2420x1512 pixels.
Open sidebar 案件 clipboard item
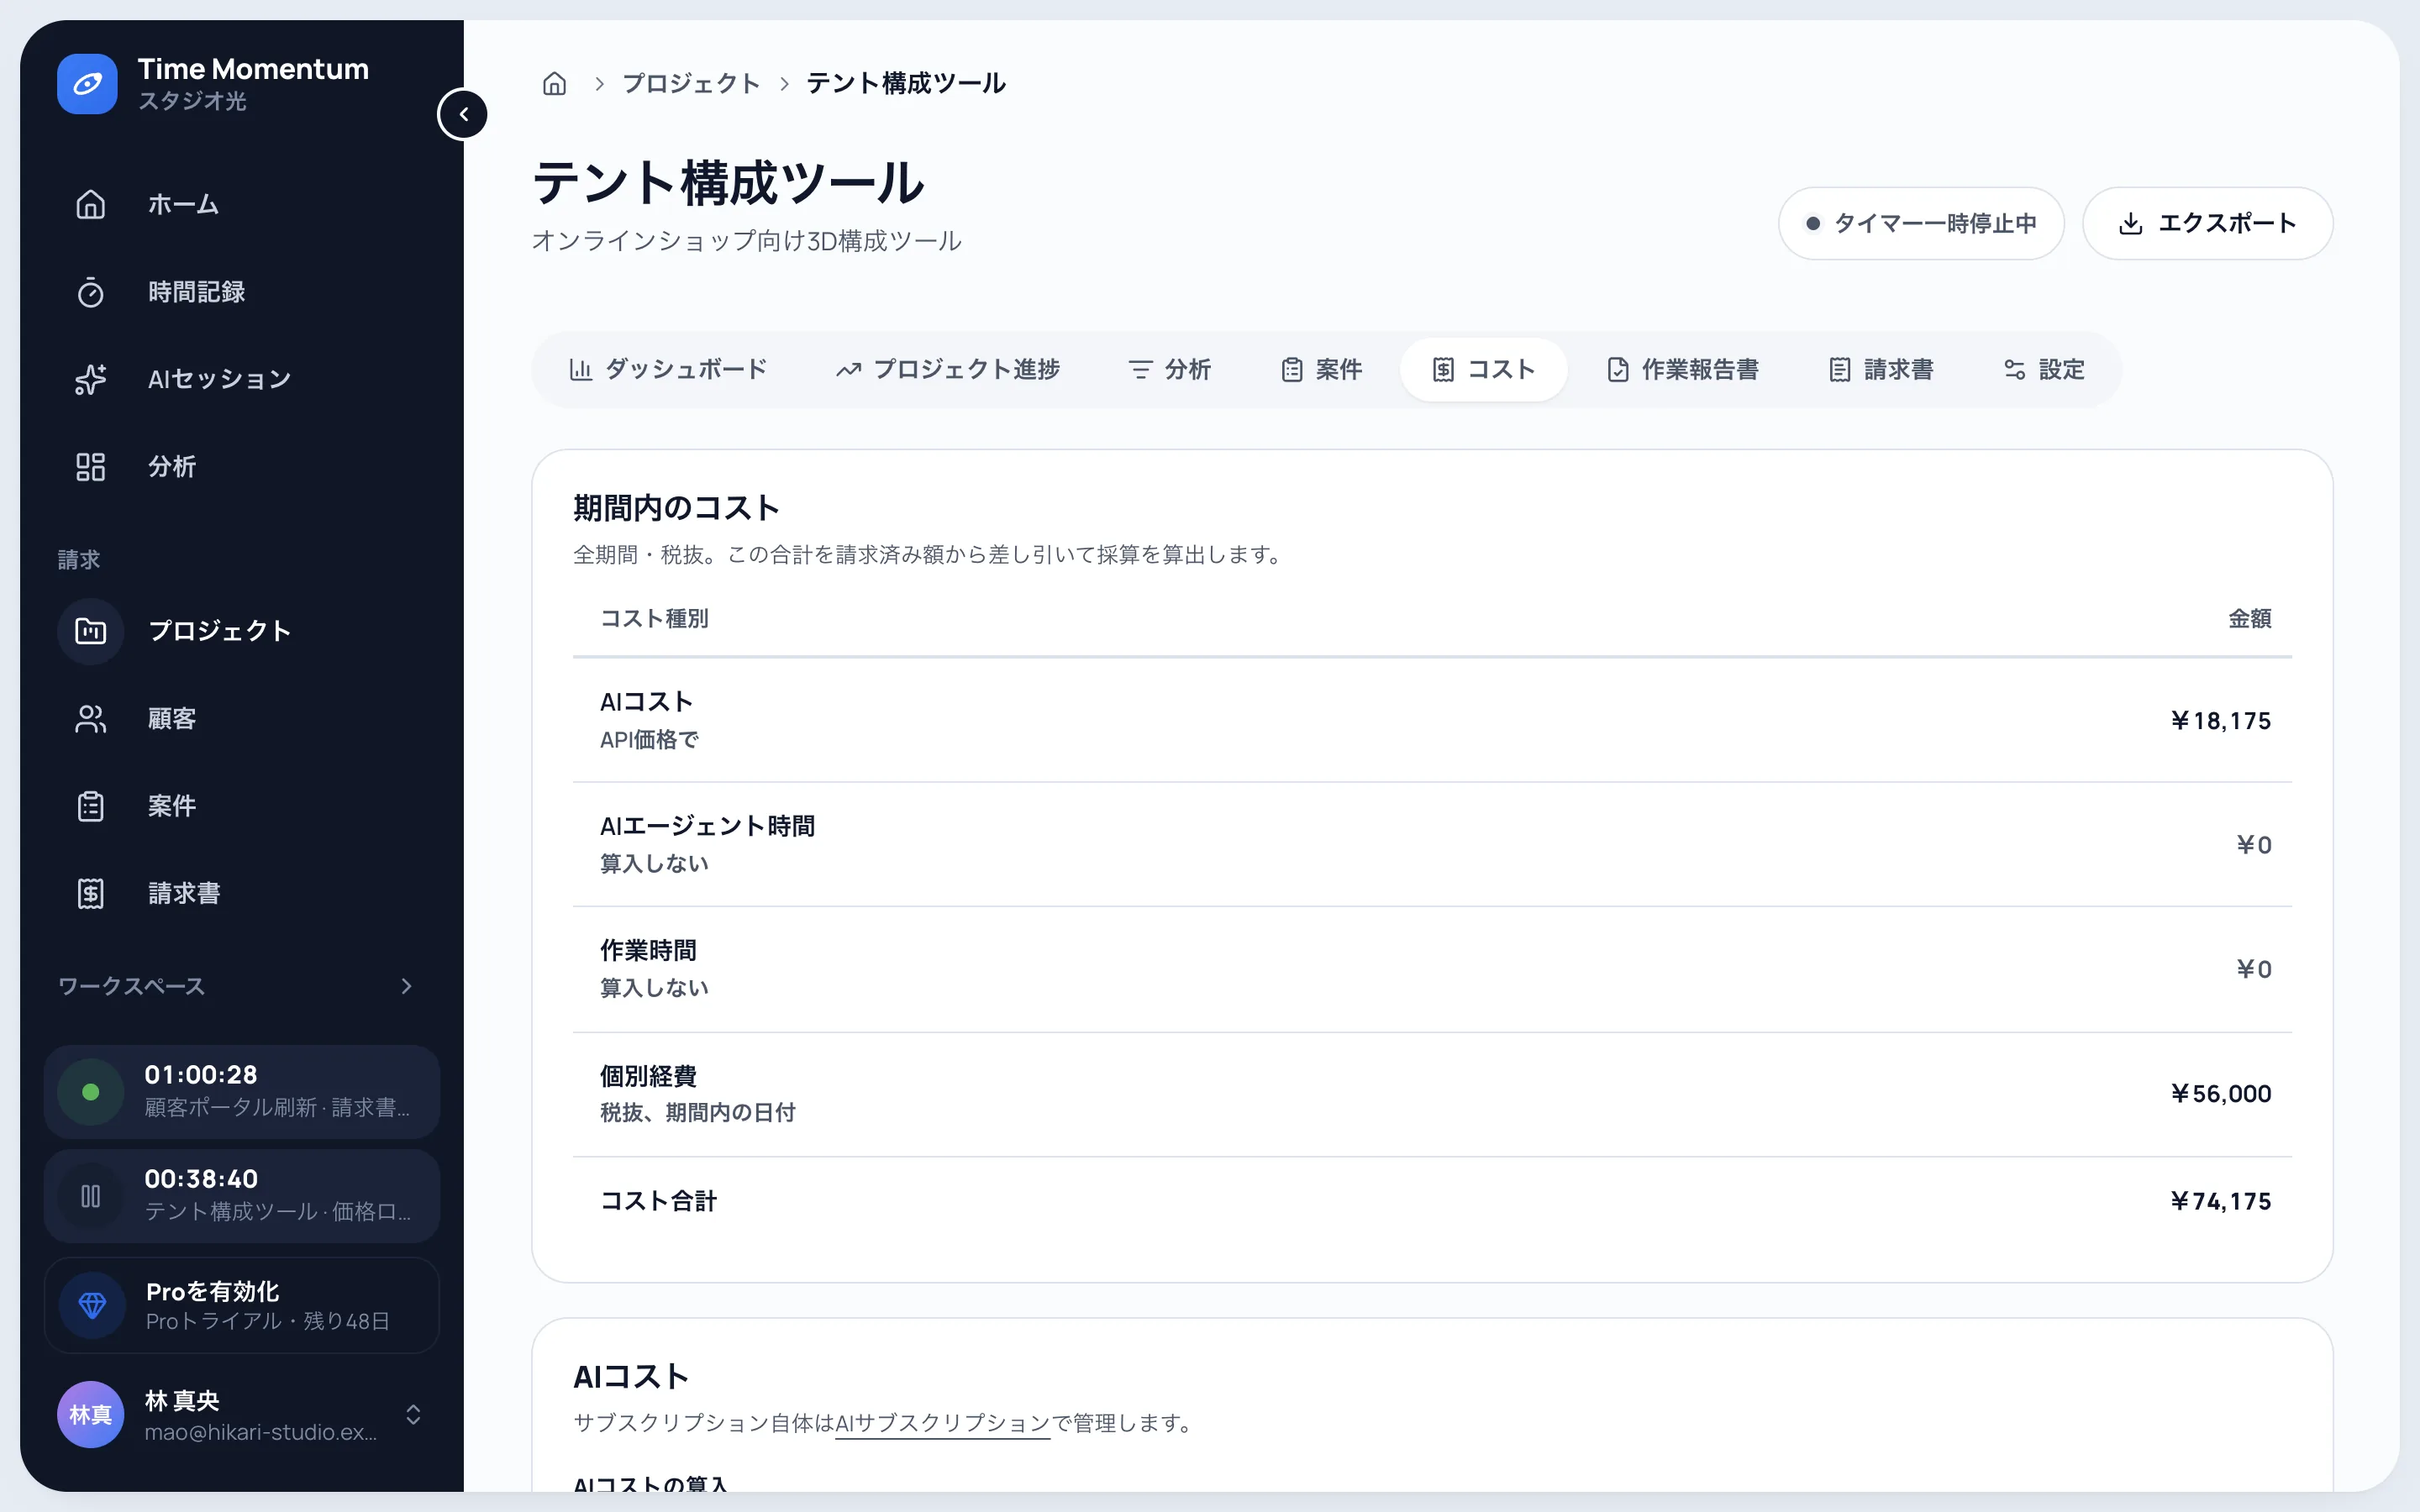[x=242, y=806]
